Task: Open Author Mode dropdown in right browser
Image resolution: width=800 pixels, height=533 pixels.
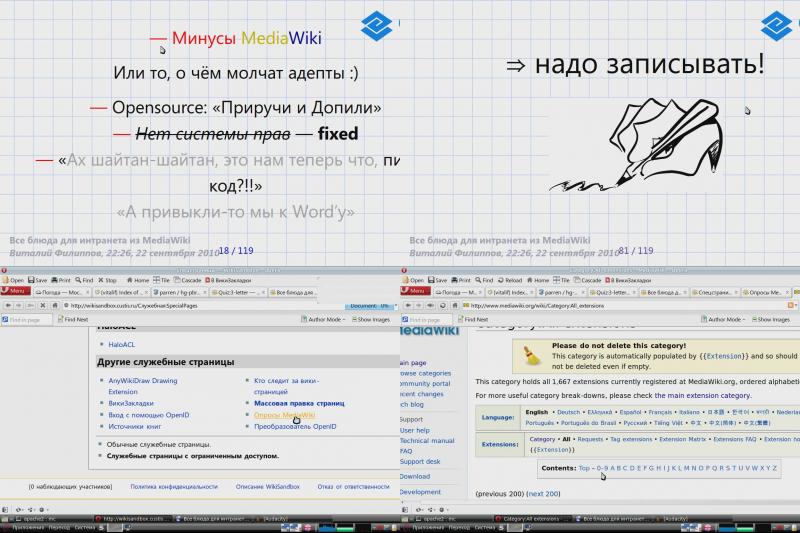Action: coord(723,320)
